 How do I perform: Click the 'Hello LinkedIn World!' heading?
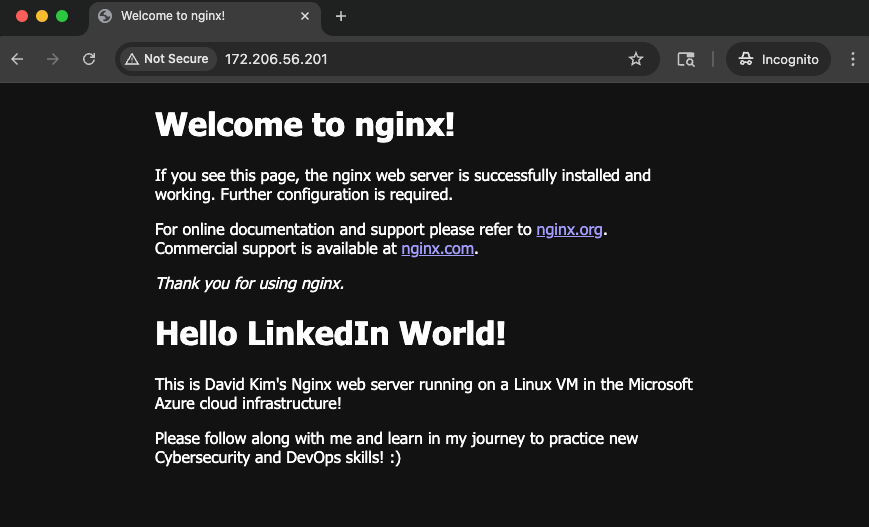pos(330,334)
